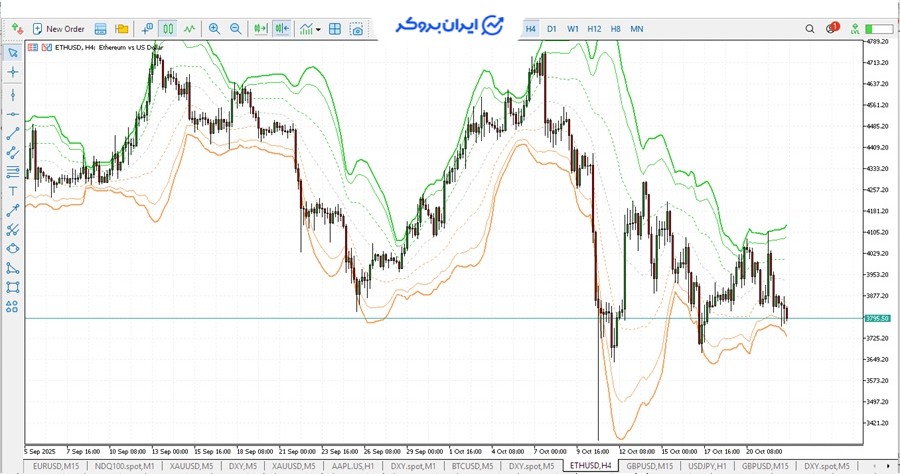
Task: Select the MN monthly timeframe
Action: [637, 29]
